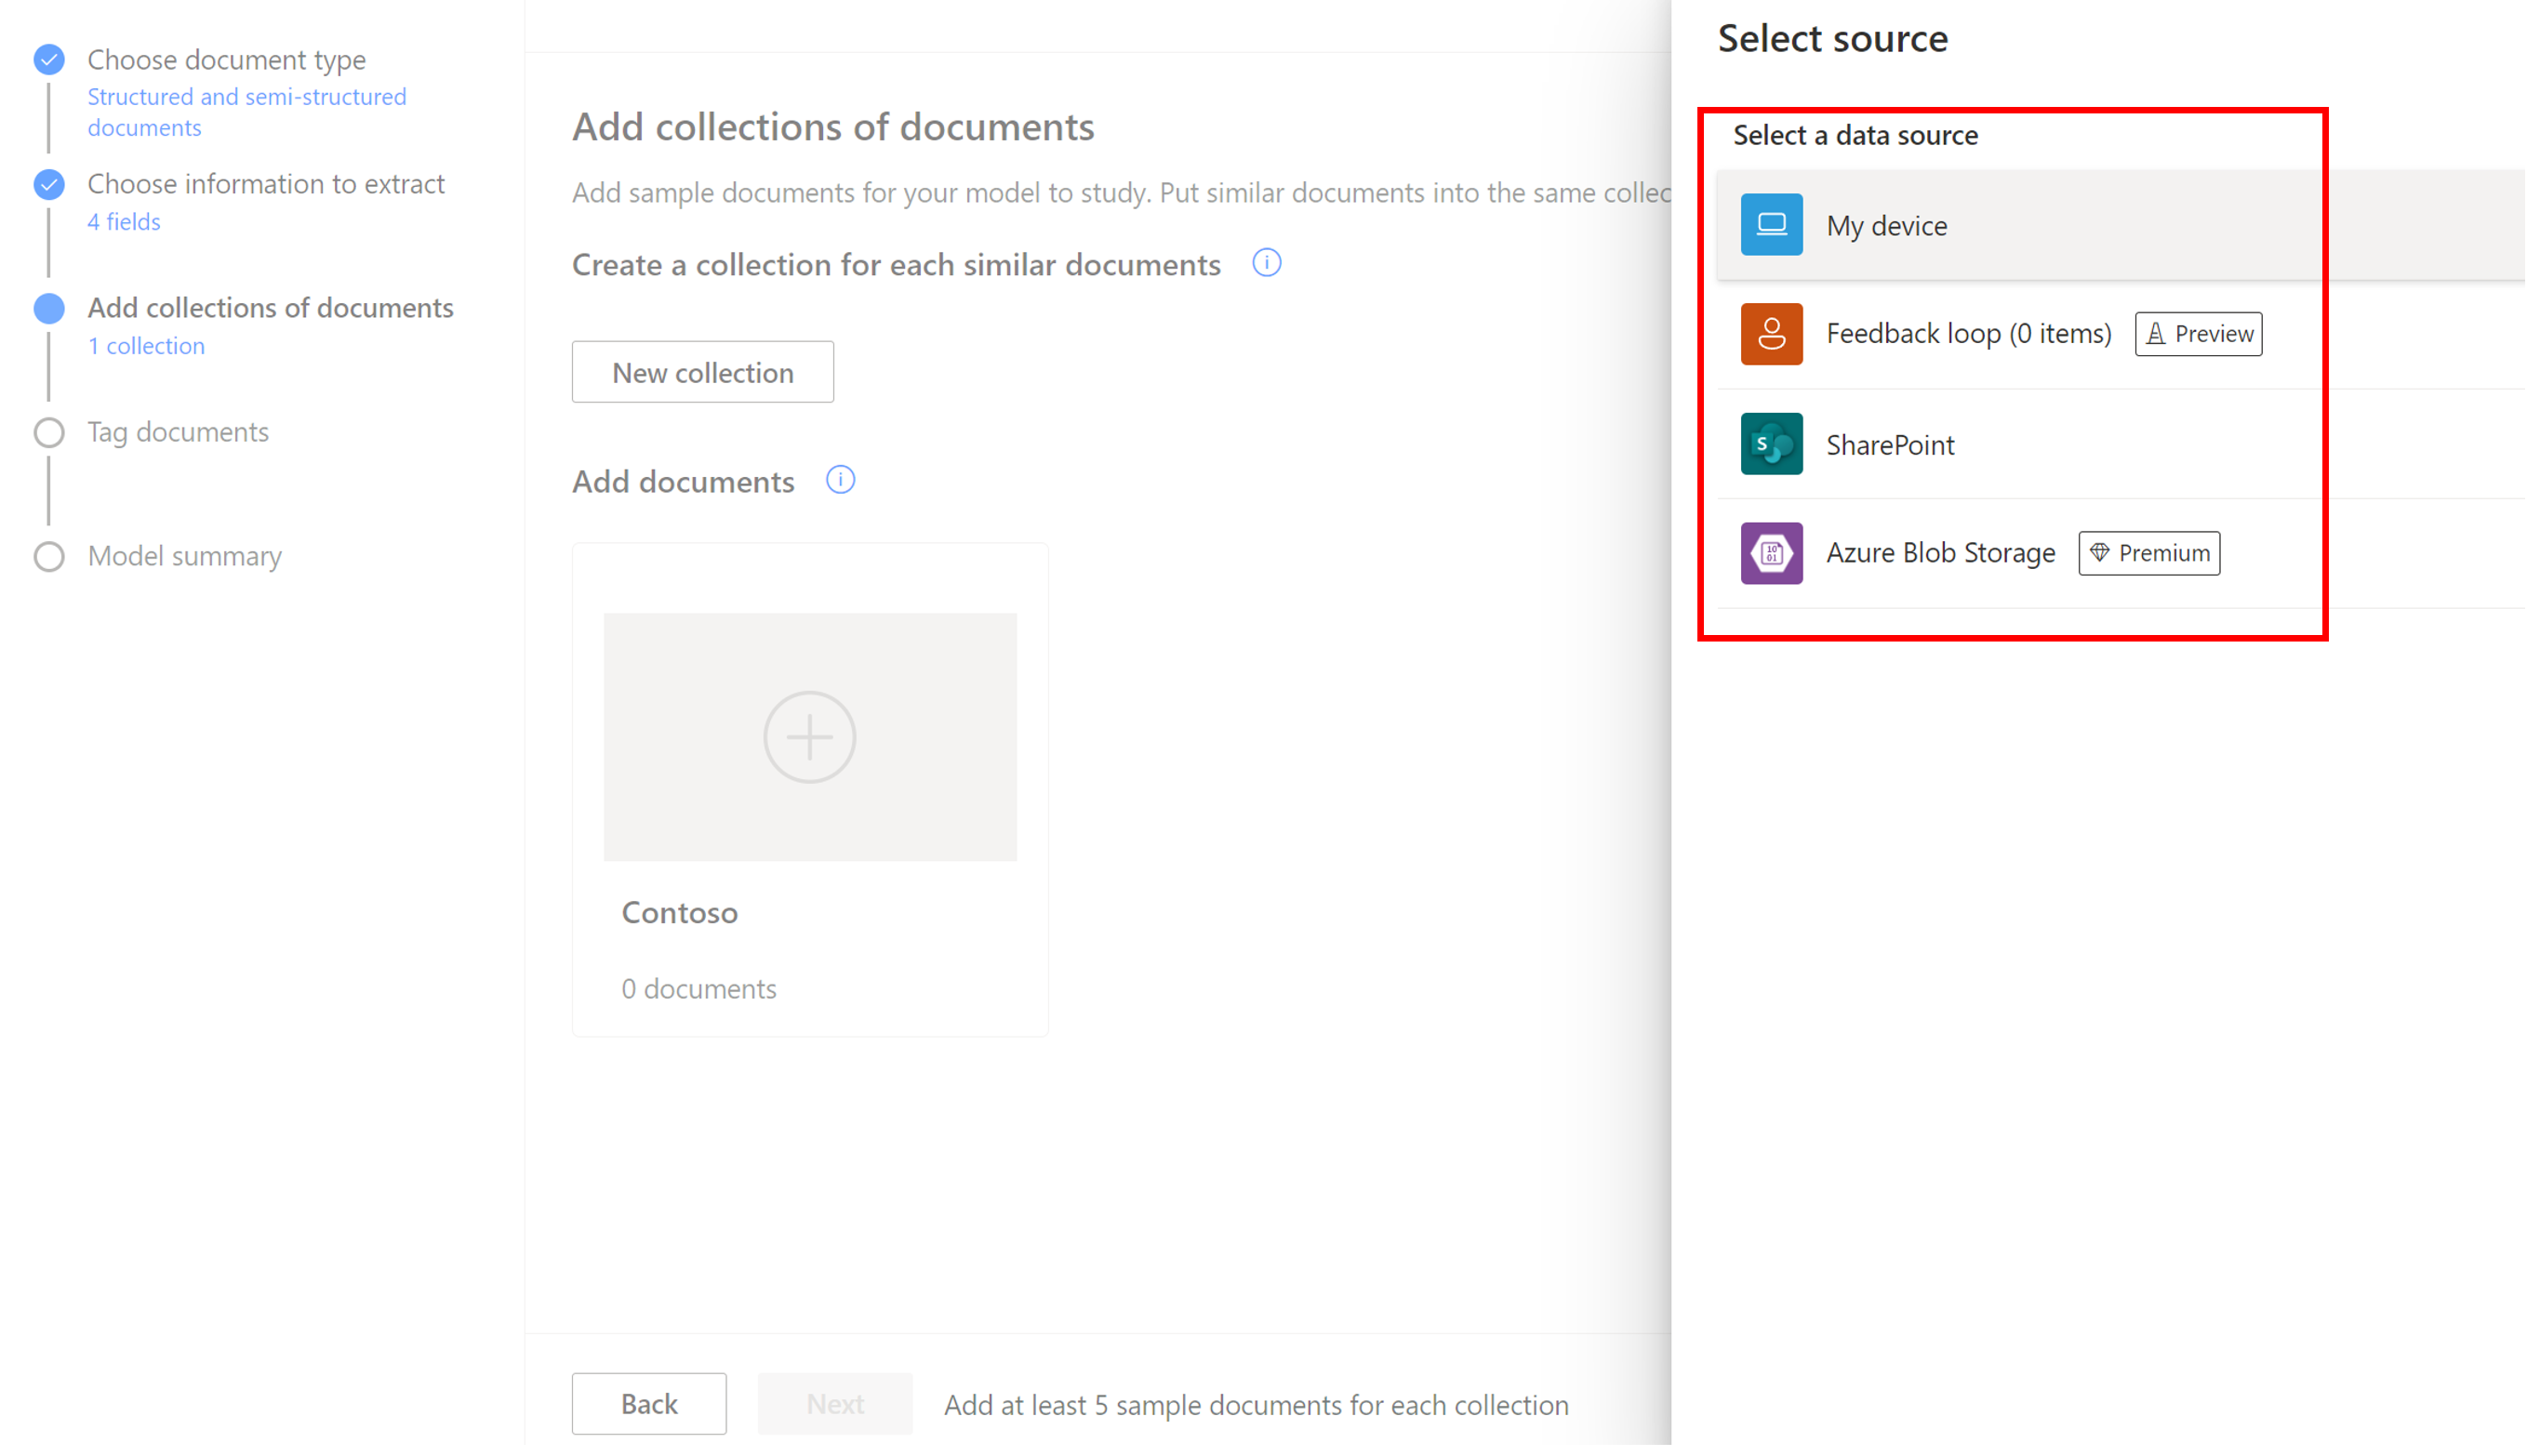Select the Tag documents step circle
The height and width of the screenshot is (1456, 2527).
point(48,432)
